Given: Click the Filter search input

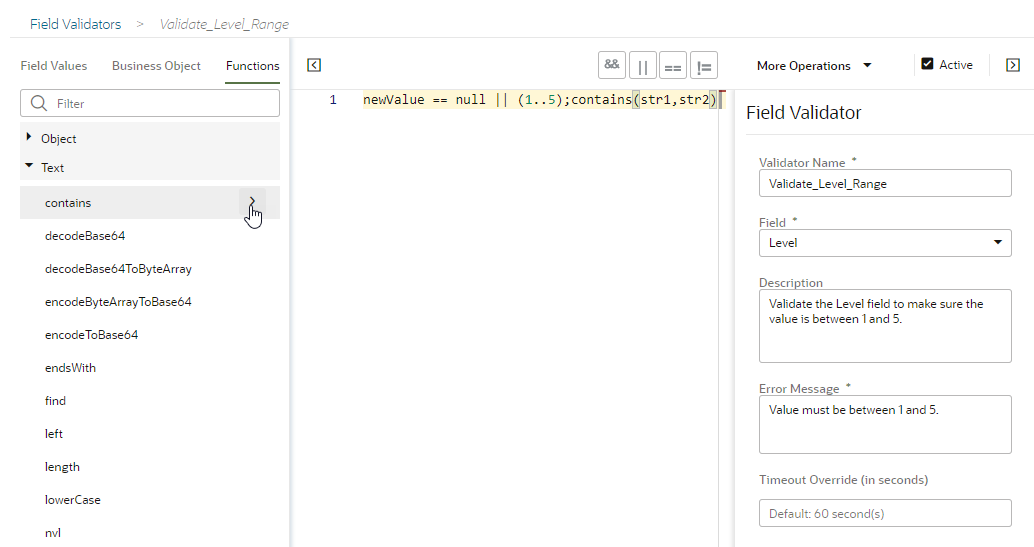Looking at the screenshot, I should (150, 104).
